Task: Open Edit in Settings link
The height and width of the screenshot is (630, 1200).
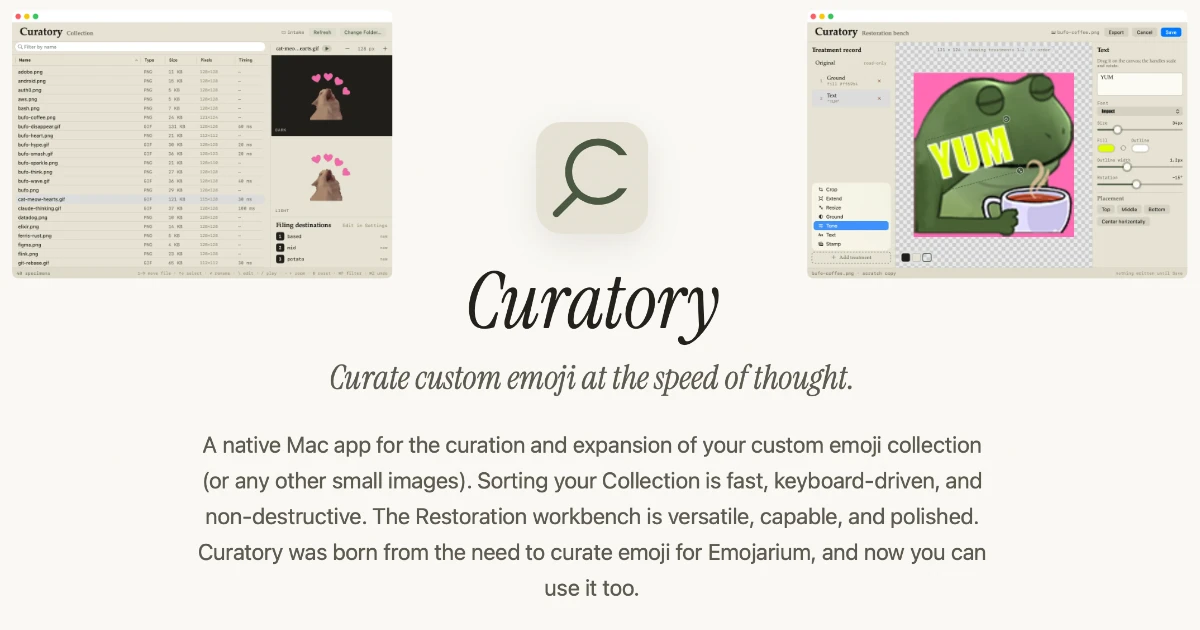Action: tap(364, 225)
